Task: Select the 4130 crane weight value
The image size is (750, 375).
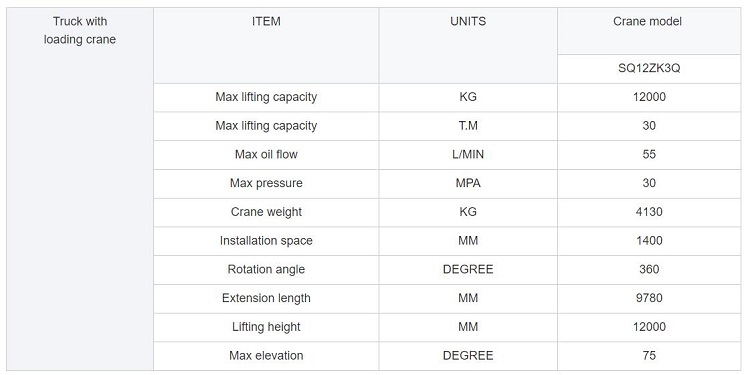Action: [649, 212]
